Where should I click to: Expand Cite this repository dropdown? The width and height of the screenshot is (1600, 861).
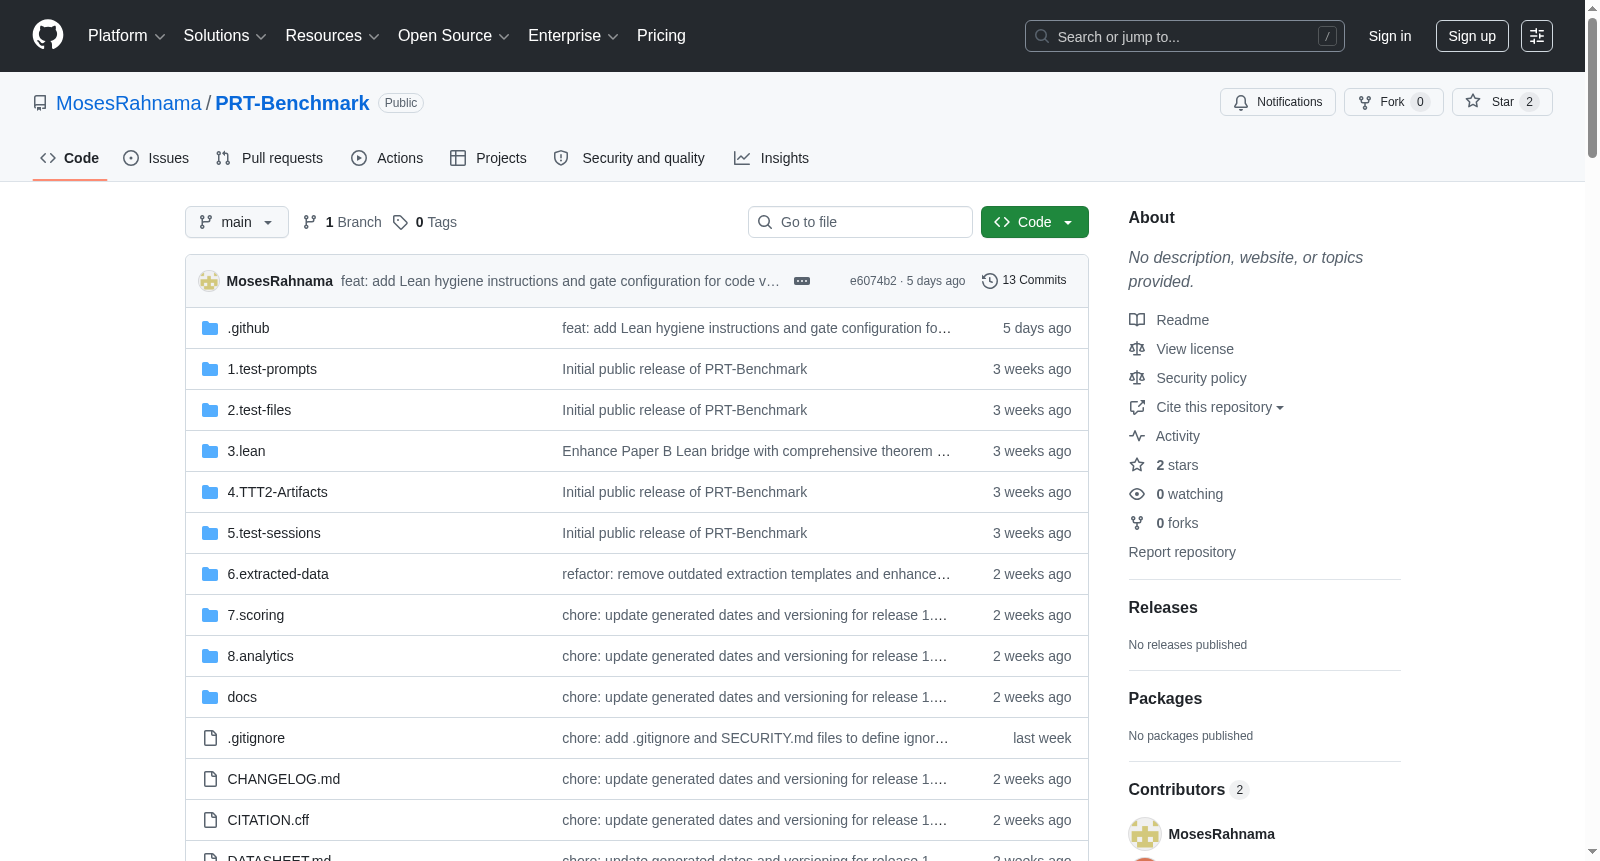click(x=1220, y=407)
